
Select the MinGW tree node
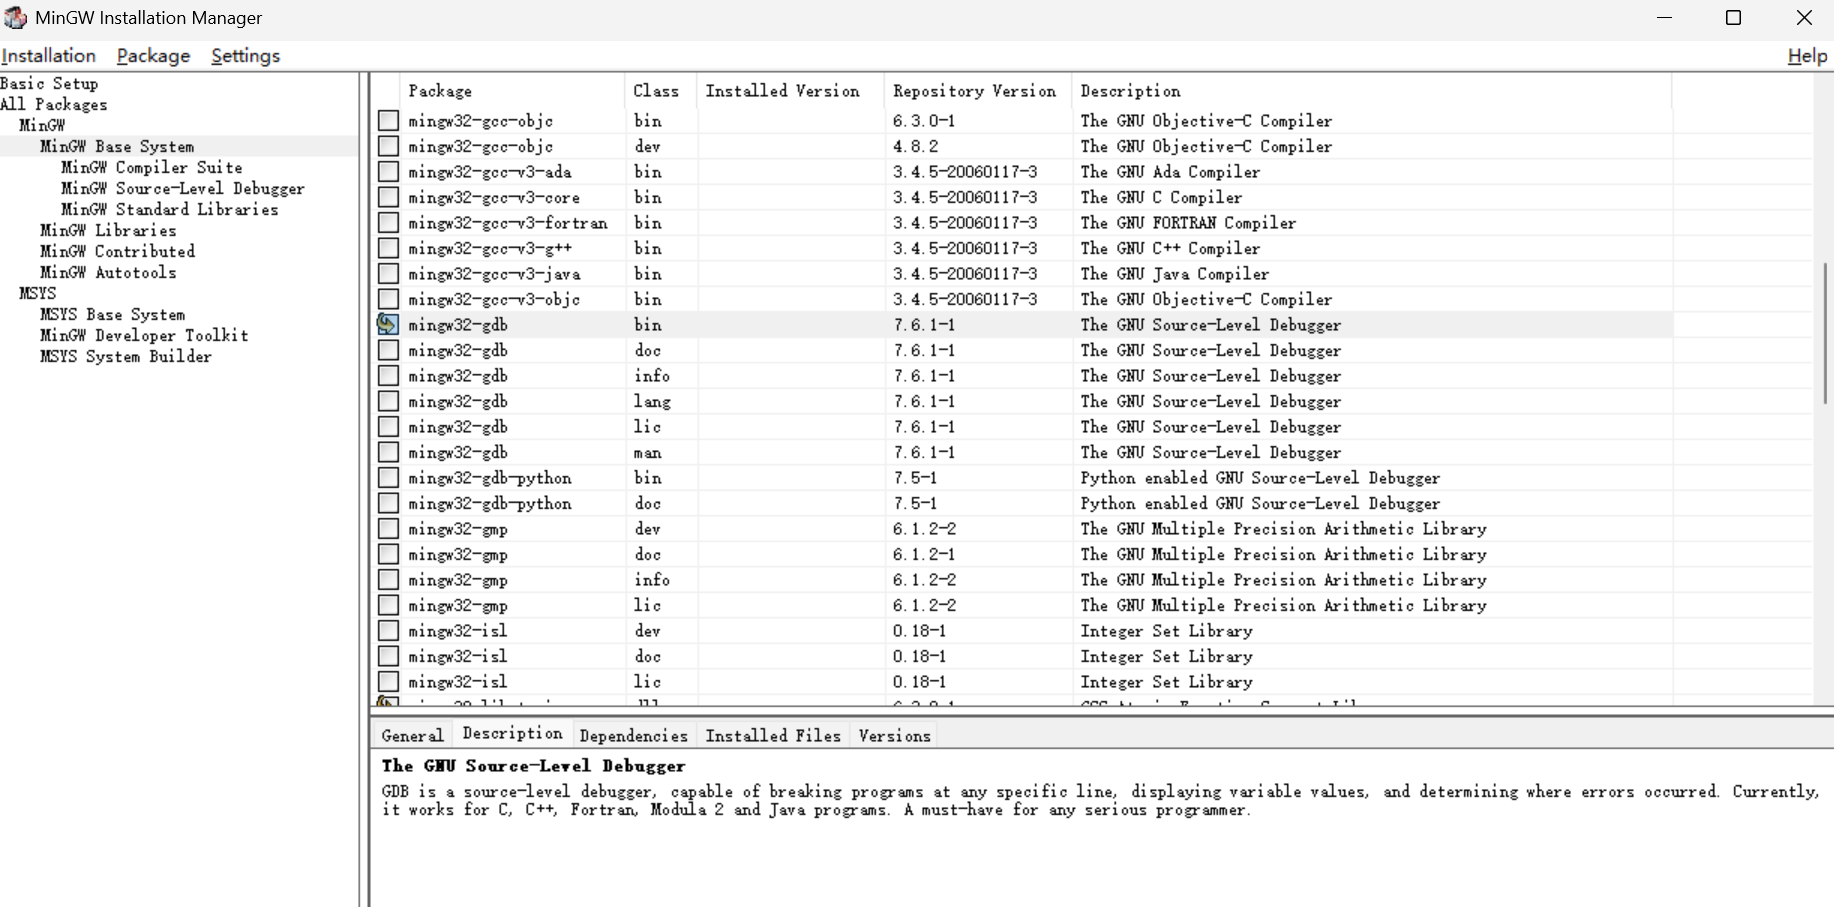pos(42,125)
